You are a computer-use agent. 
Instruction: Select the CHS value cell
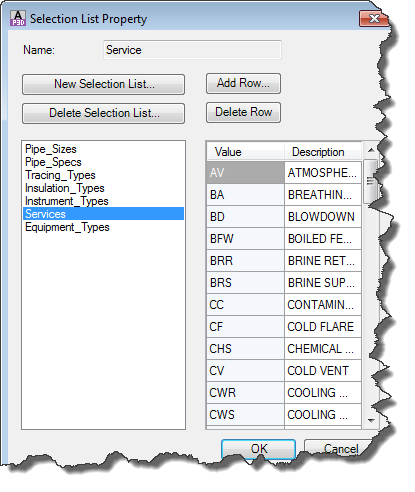(245, 349)
